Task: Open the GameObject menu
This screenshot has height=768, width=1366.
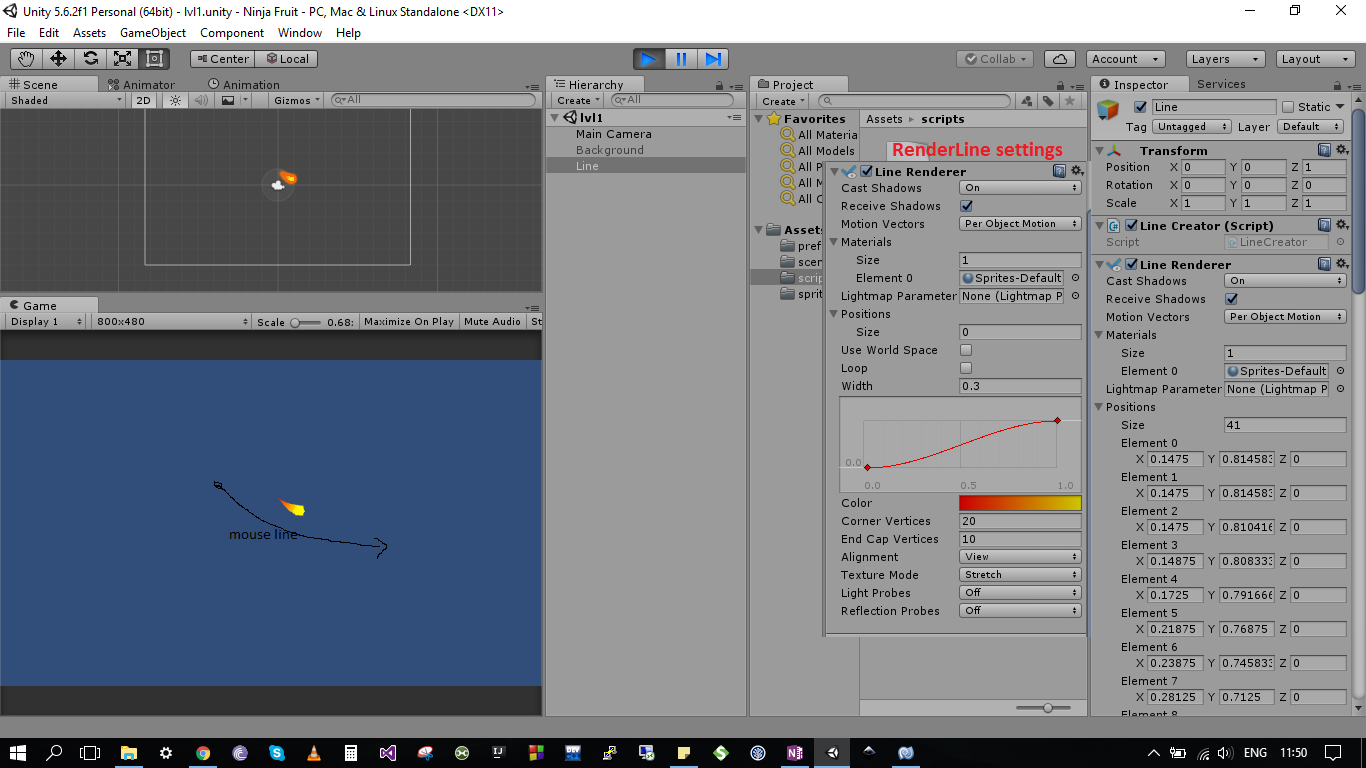Action: pos(153,33)
